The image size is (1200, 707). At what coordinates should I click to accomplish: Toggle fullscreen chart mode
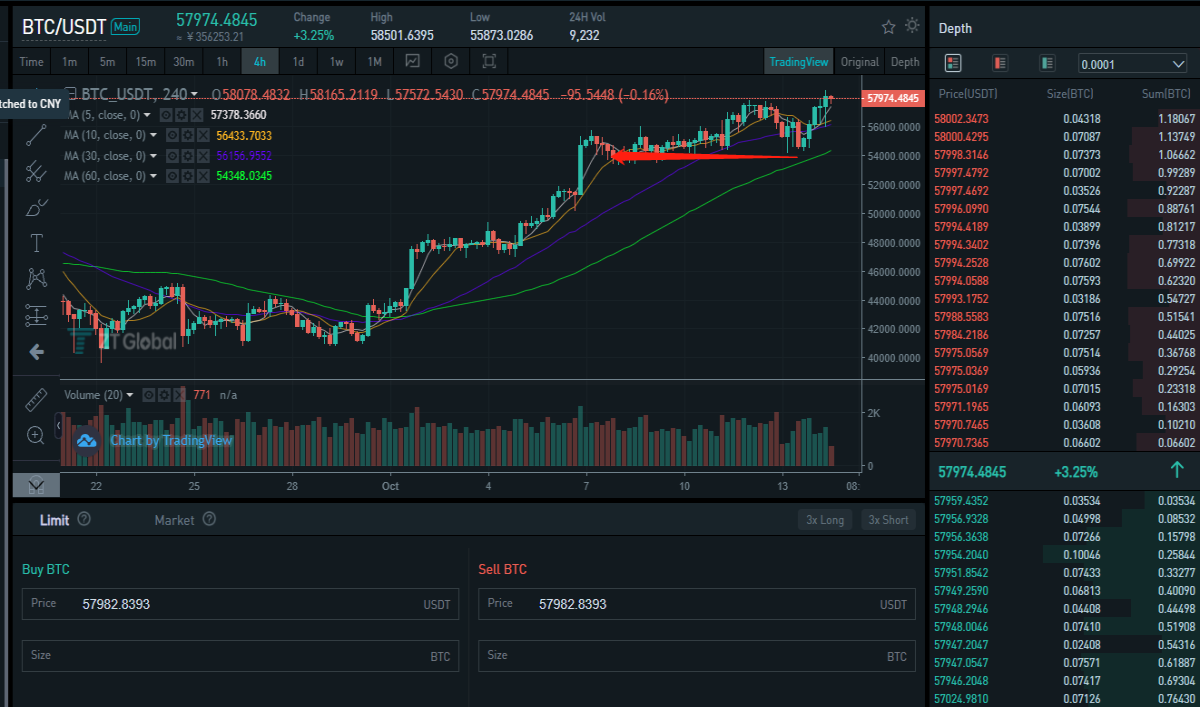point(489,62)
